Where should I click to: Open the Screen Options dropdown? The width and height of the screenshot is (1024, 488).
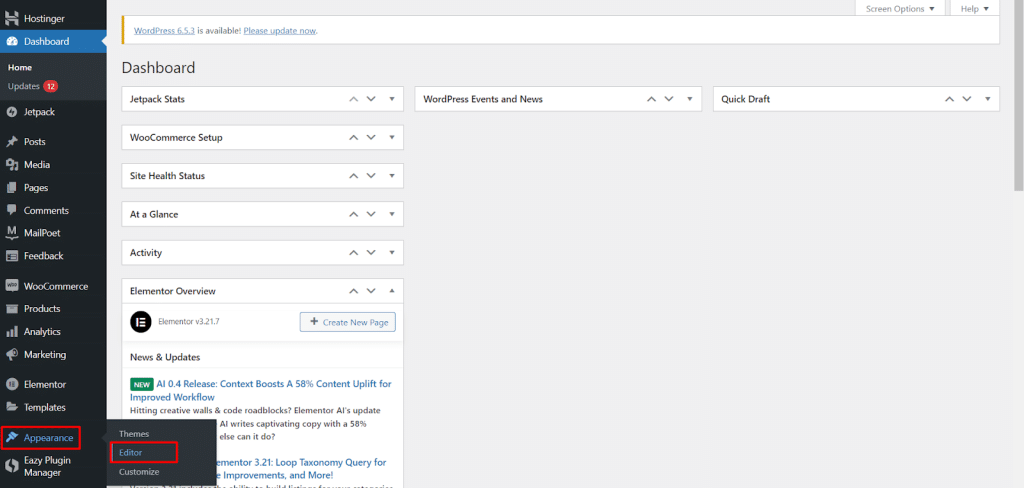(x=900, y=8)
